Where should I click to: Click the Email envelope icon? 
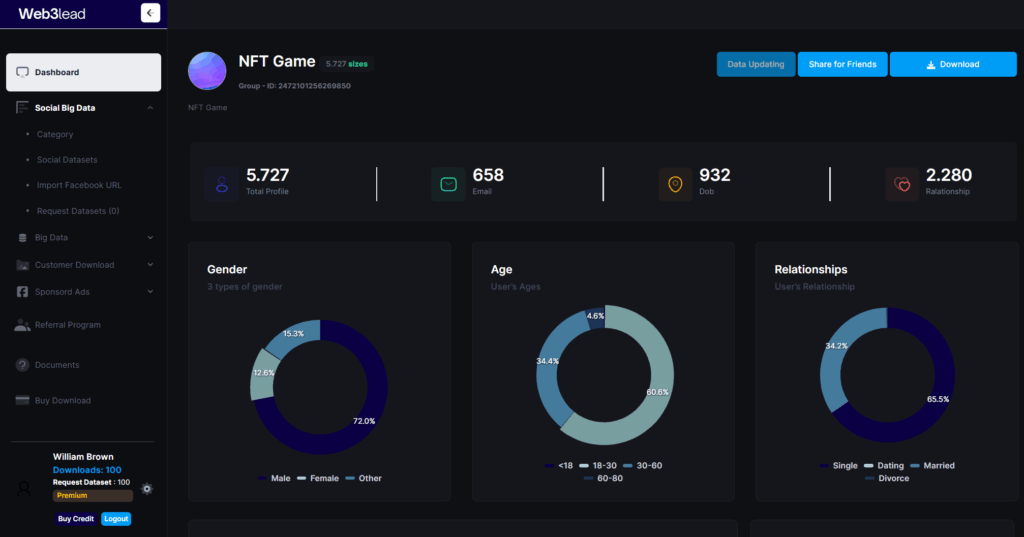[448, 184]
